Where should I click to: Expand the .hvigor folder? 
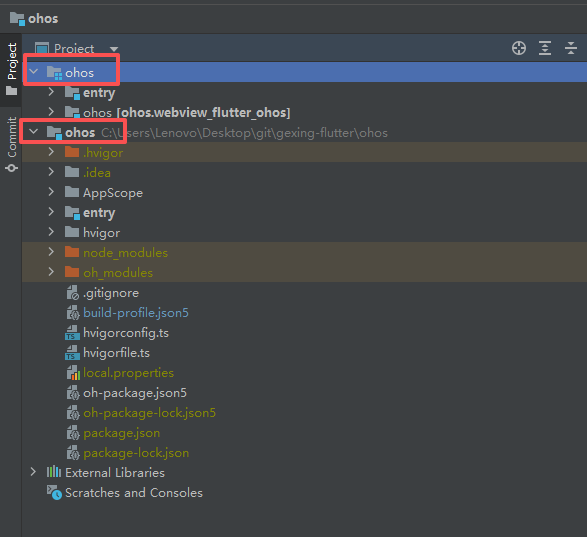[51, 152]
